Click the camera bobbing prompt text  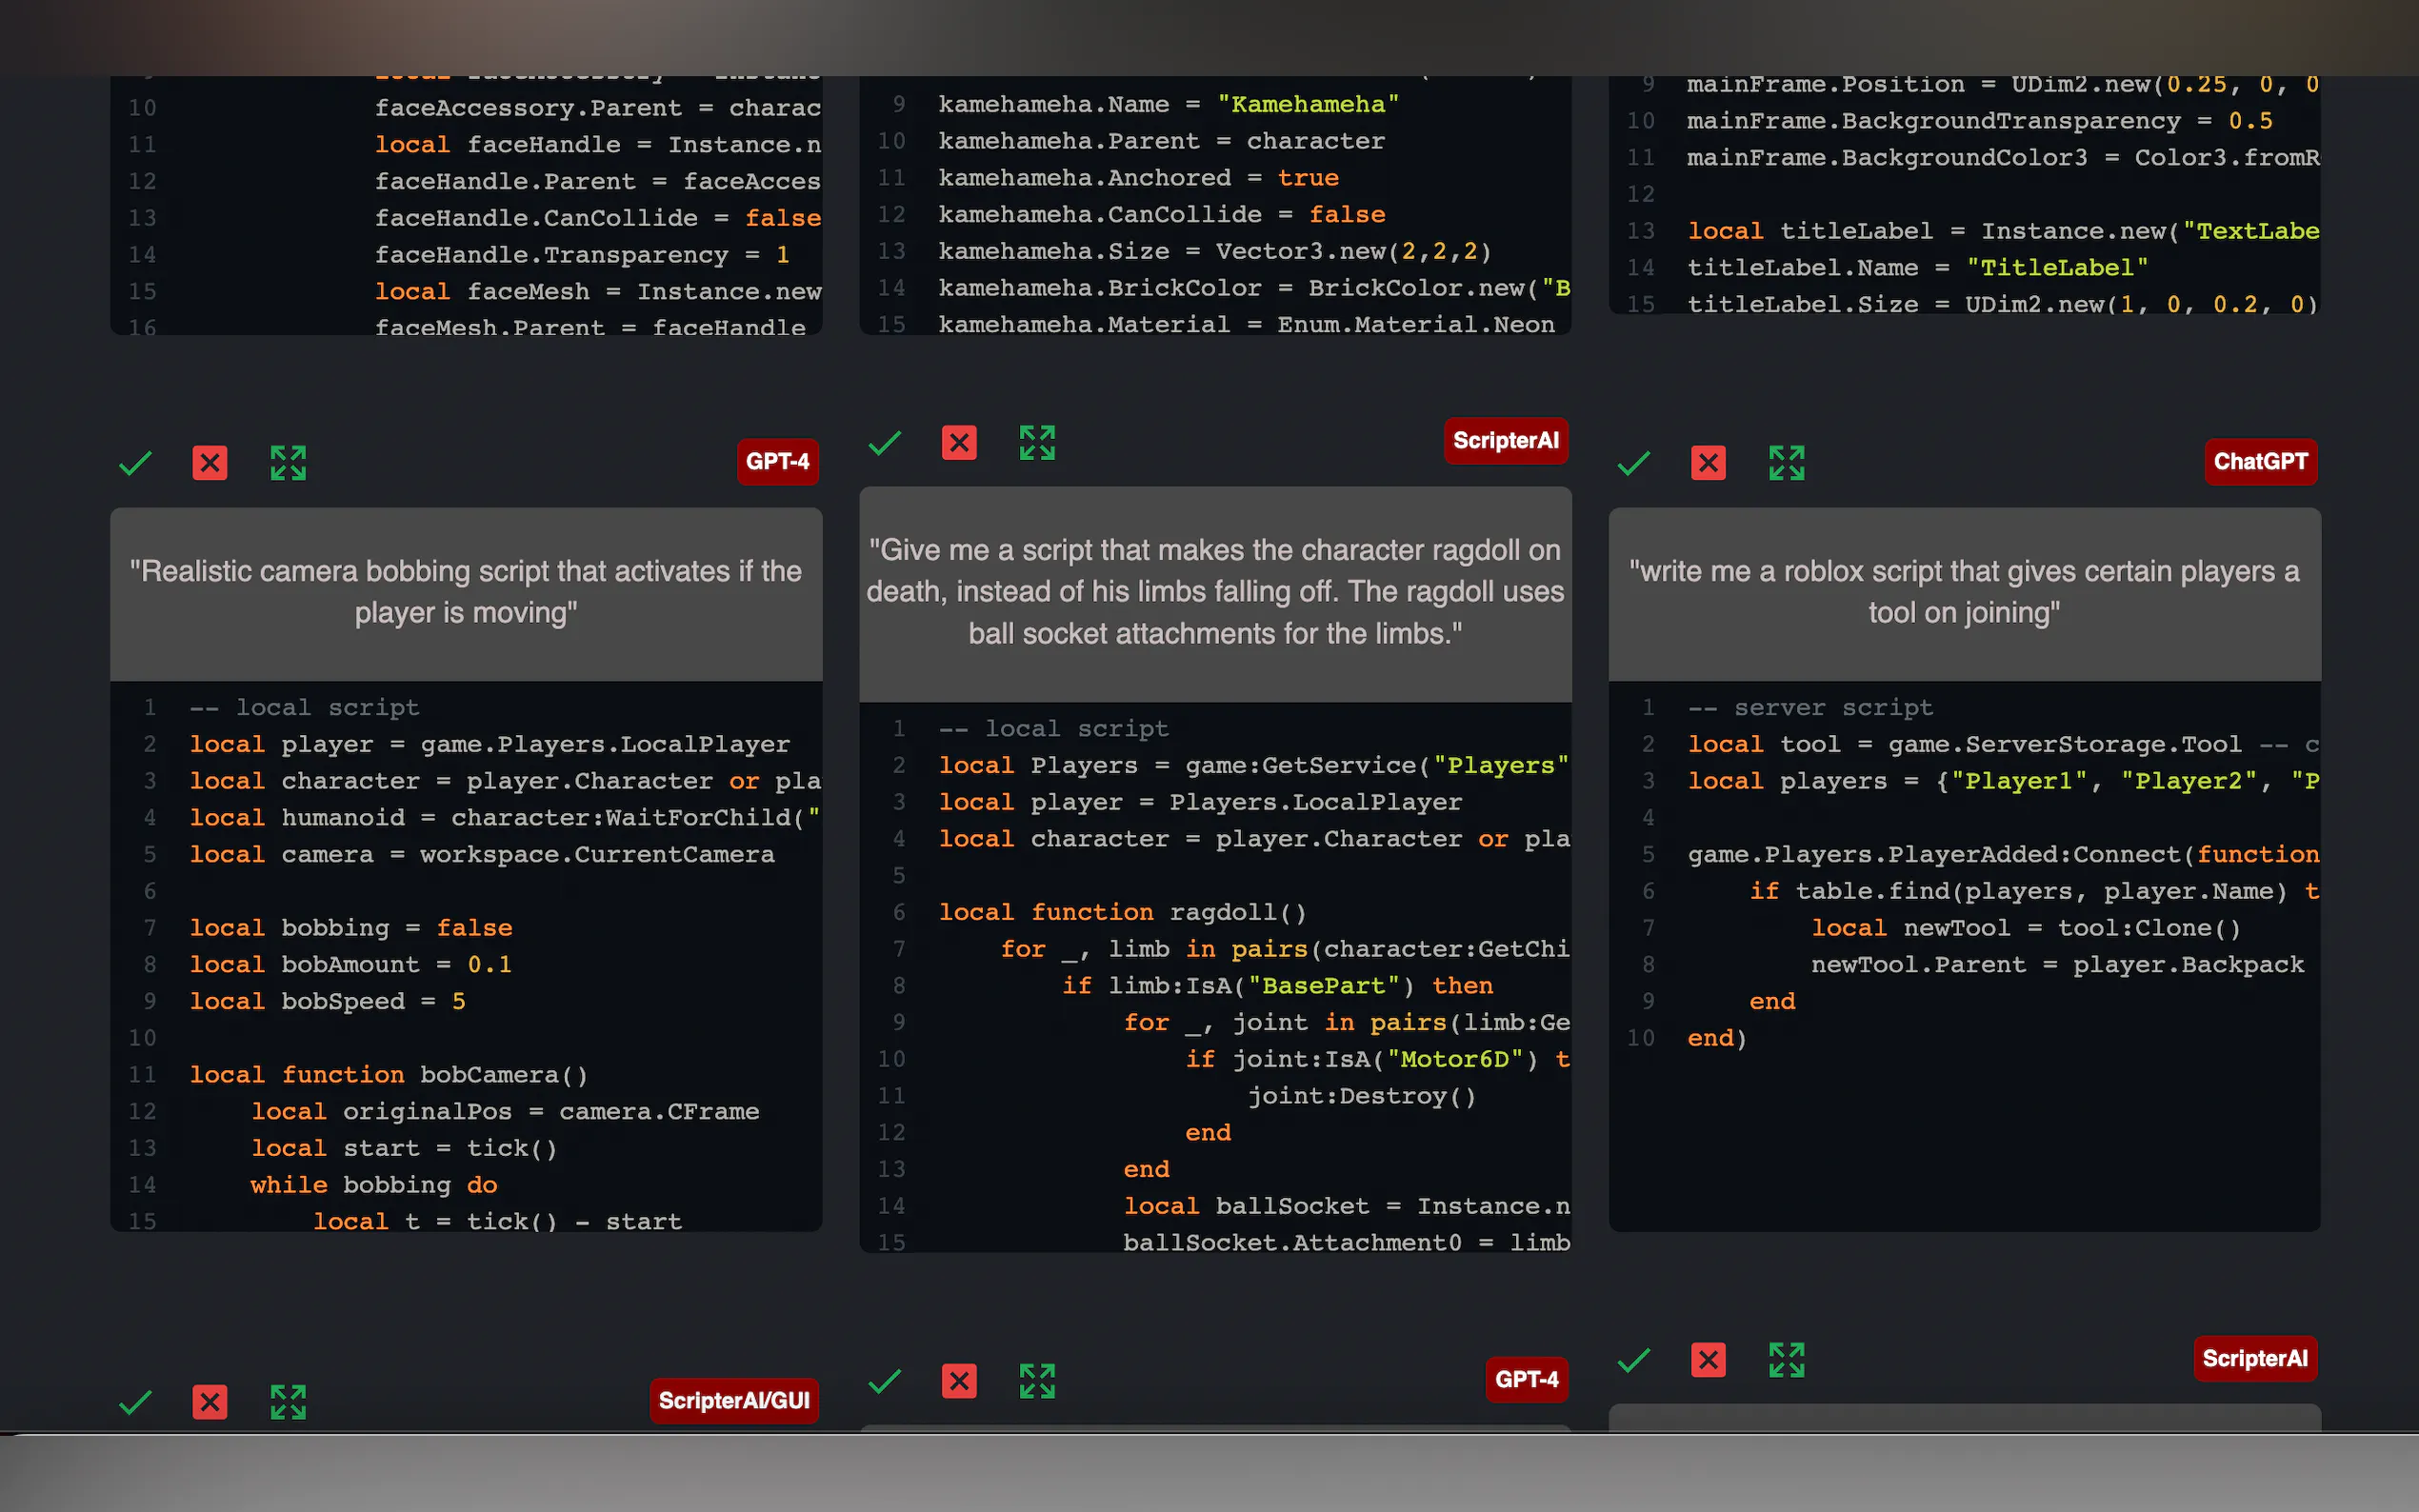(466, 592)
